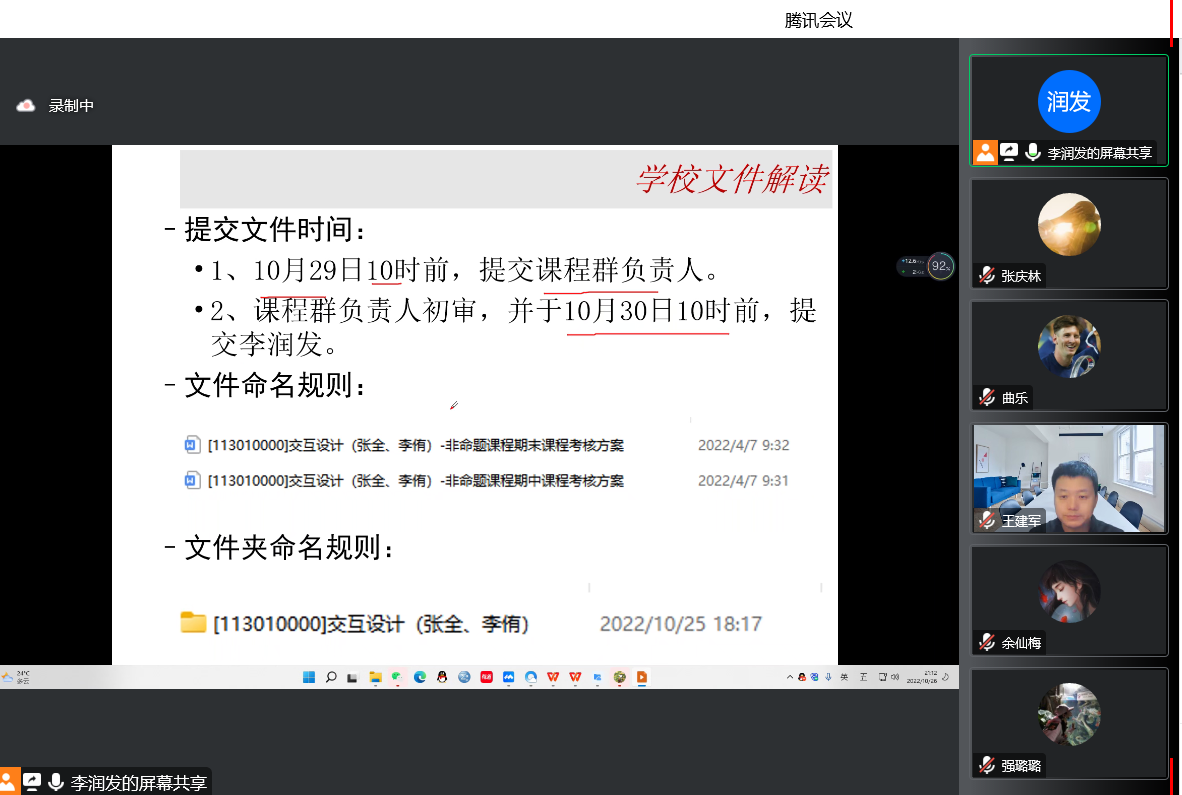Click the [113010000]交互设计 folder
Image resolution: width=1182 pixels, height=795 pixels.
coord(370,624)
